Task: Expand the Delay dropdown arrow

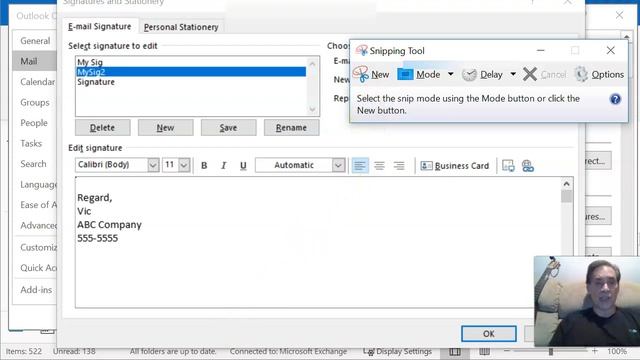Action: (513, 74)
